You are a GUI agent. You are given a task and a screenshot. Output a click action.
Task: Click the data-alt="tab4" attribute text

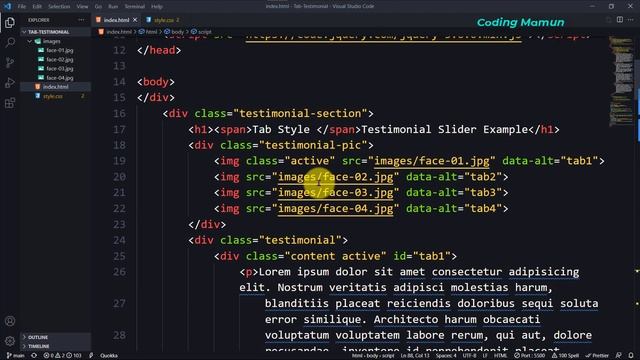[x=453, y=209]
